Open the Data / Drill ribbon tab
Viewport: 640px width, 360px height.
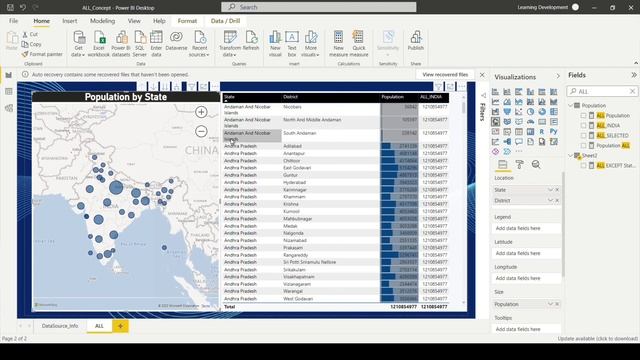[225, 21]
